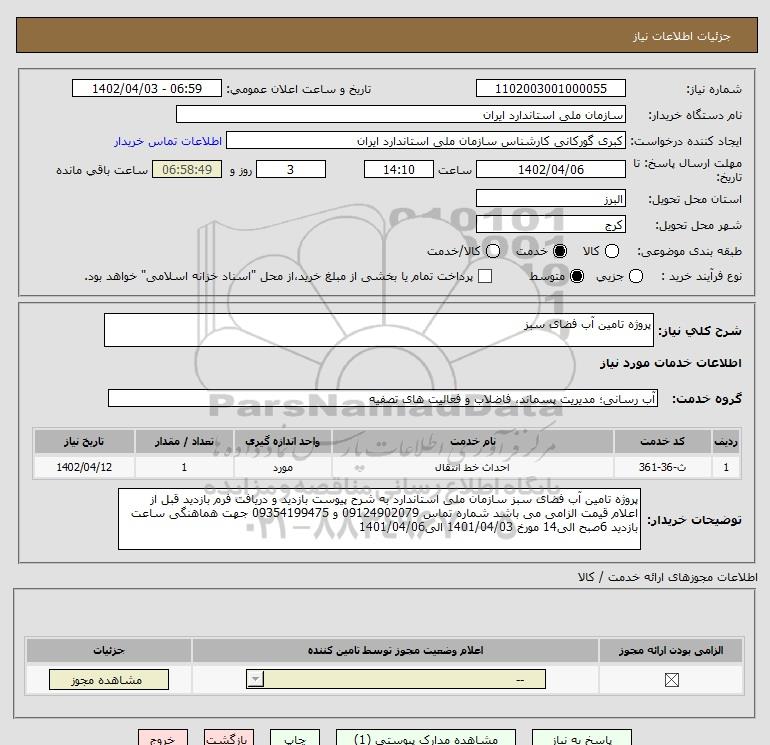770x745 pixels.
Task: Click the response deadline date 1402/04/06
Action: [x=550, y=169]
